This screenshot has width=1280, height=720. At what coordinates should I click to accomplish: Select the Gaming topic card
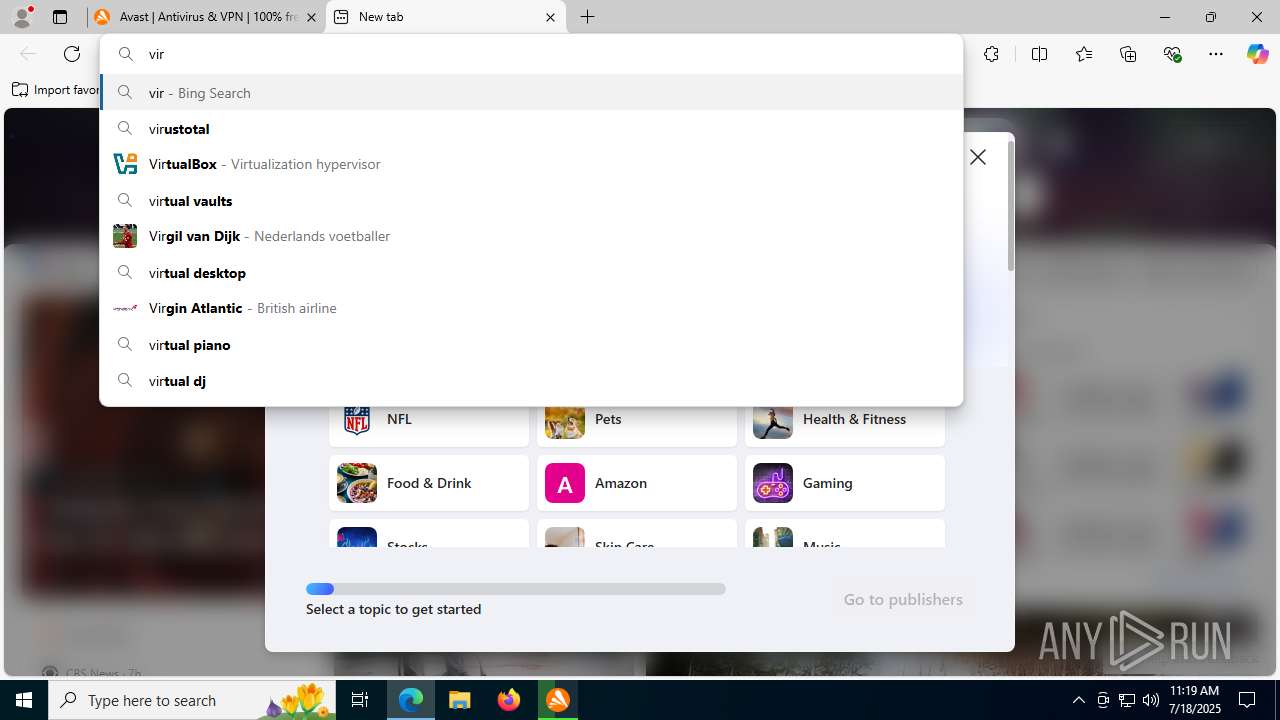[x=845, y=483]
